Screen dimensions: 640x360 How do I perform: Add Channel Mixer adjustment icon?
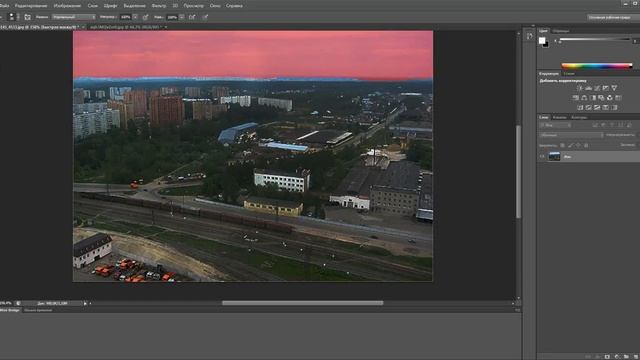click(x=610, y=98)
